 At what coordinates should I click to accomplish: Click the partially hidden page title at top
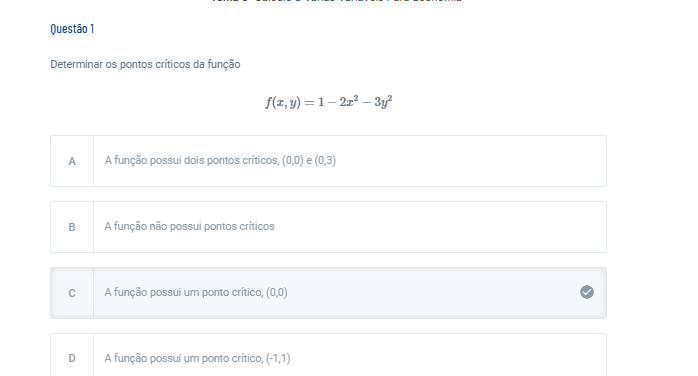click(x=337, y=1)
